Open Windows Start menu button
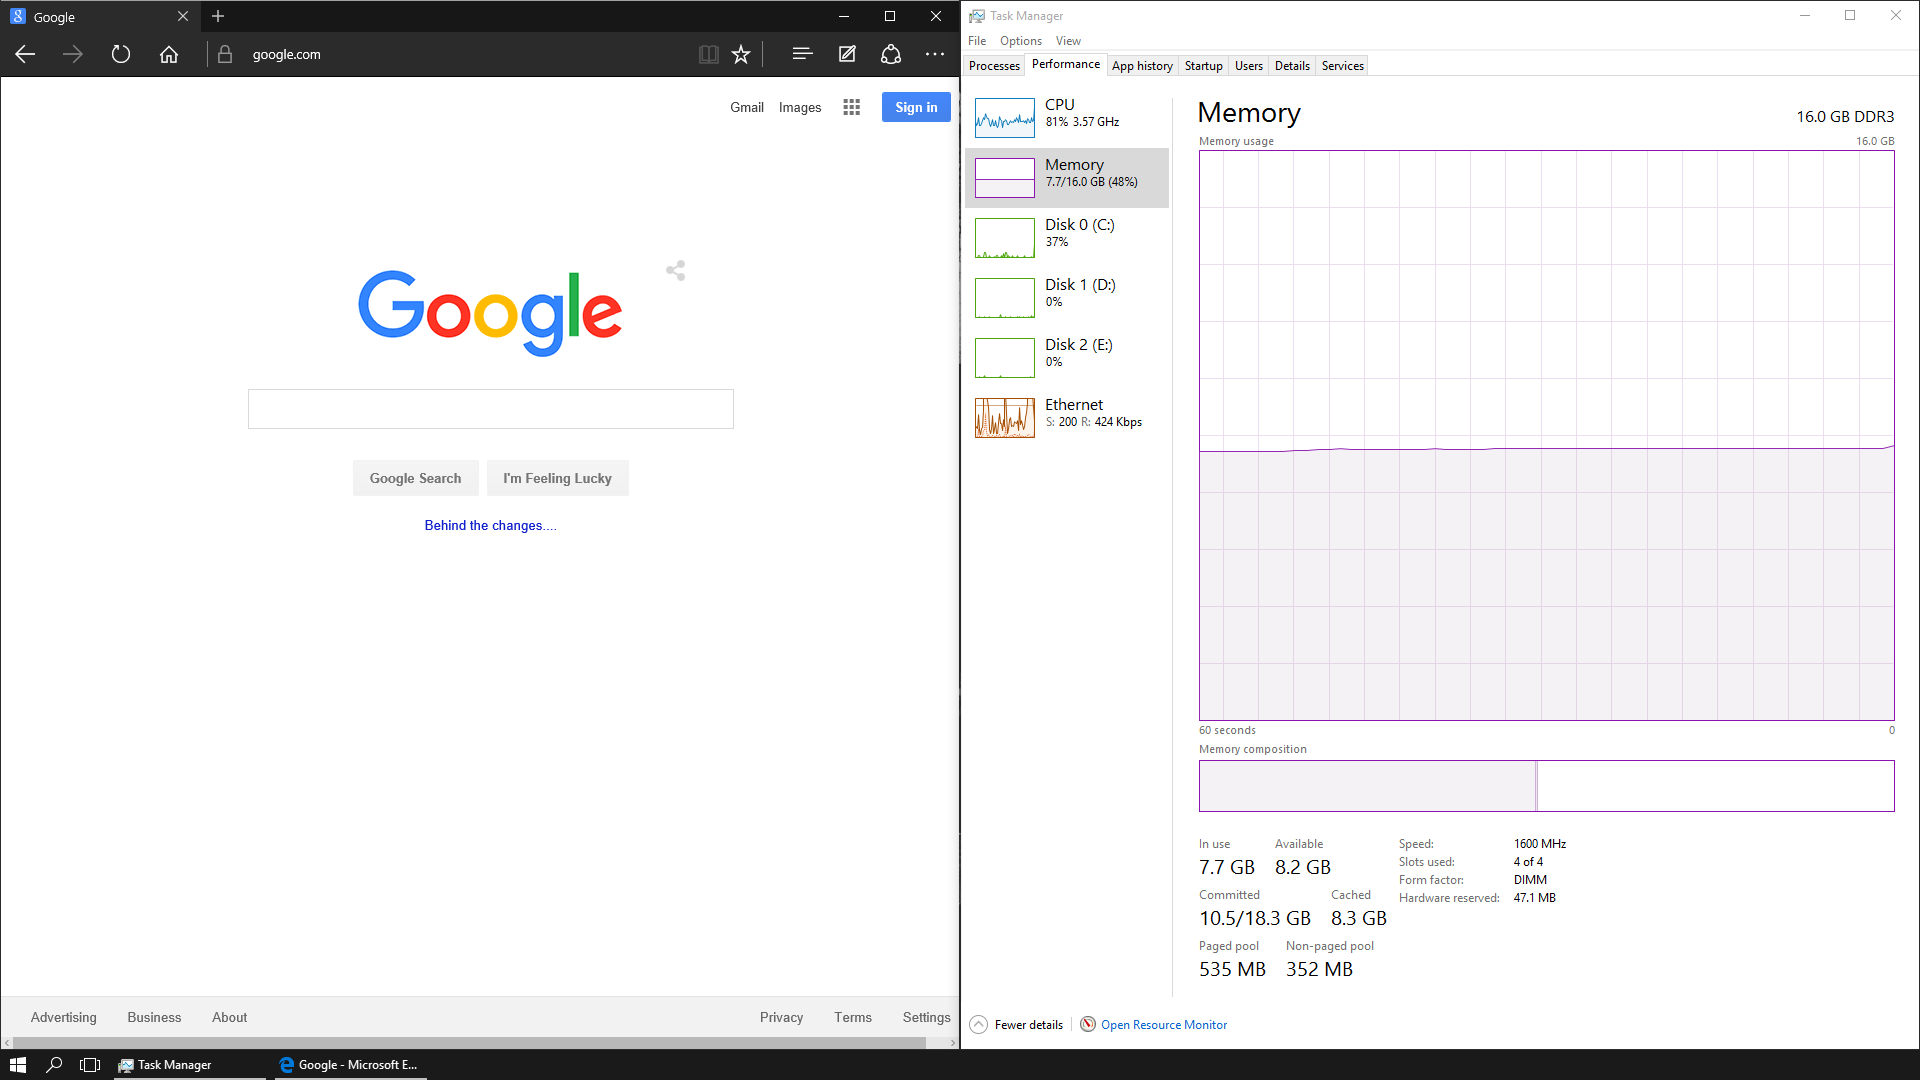The image size is (1920, 1080). pyautogui.click(x=17, y=1064)
